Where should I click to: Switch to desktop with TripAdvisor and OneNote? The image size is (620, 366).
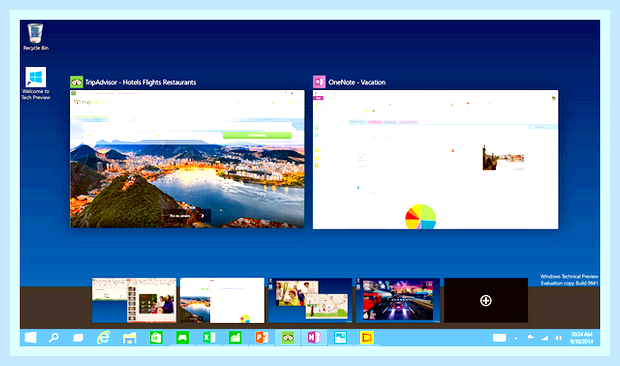222,300
